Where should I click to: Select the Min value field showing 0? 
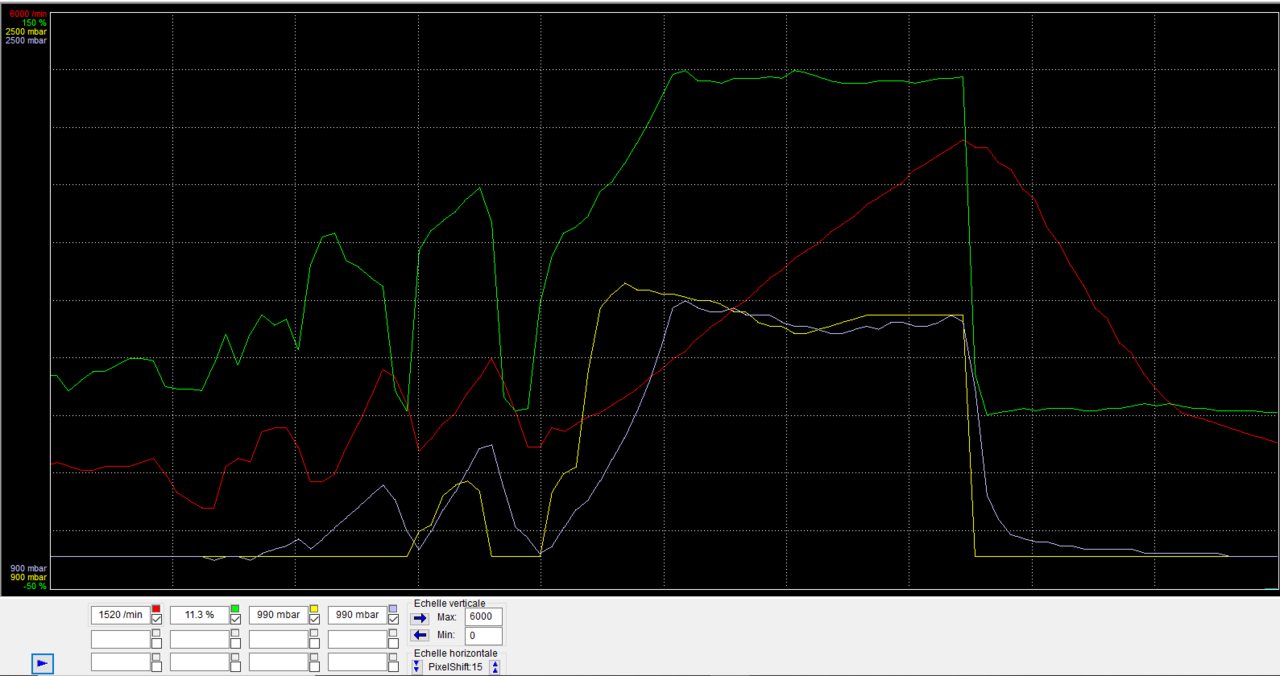pyautogui.click(x=482, y=635)
